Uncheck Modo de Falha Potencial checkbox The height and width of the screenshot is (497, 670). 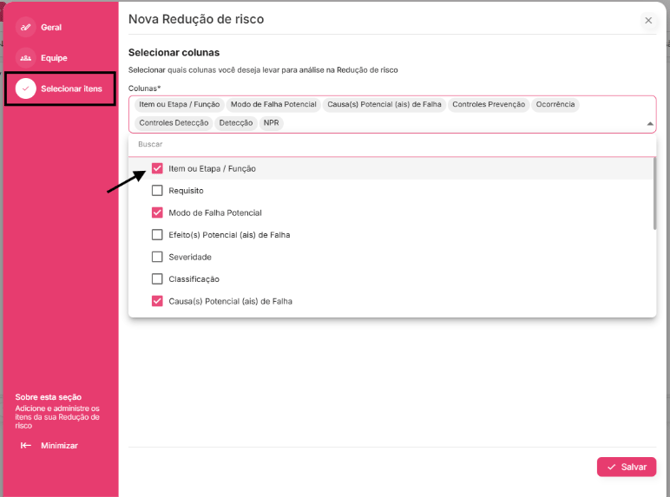[x=157, y=213]
